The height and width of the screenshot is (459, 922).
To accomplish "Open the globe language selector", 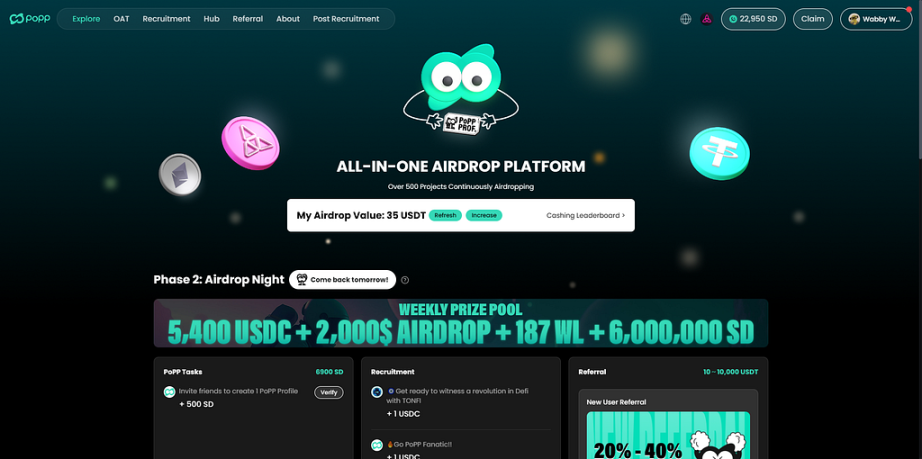I will [x=686, y=19].
